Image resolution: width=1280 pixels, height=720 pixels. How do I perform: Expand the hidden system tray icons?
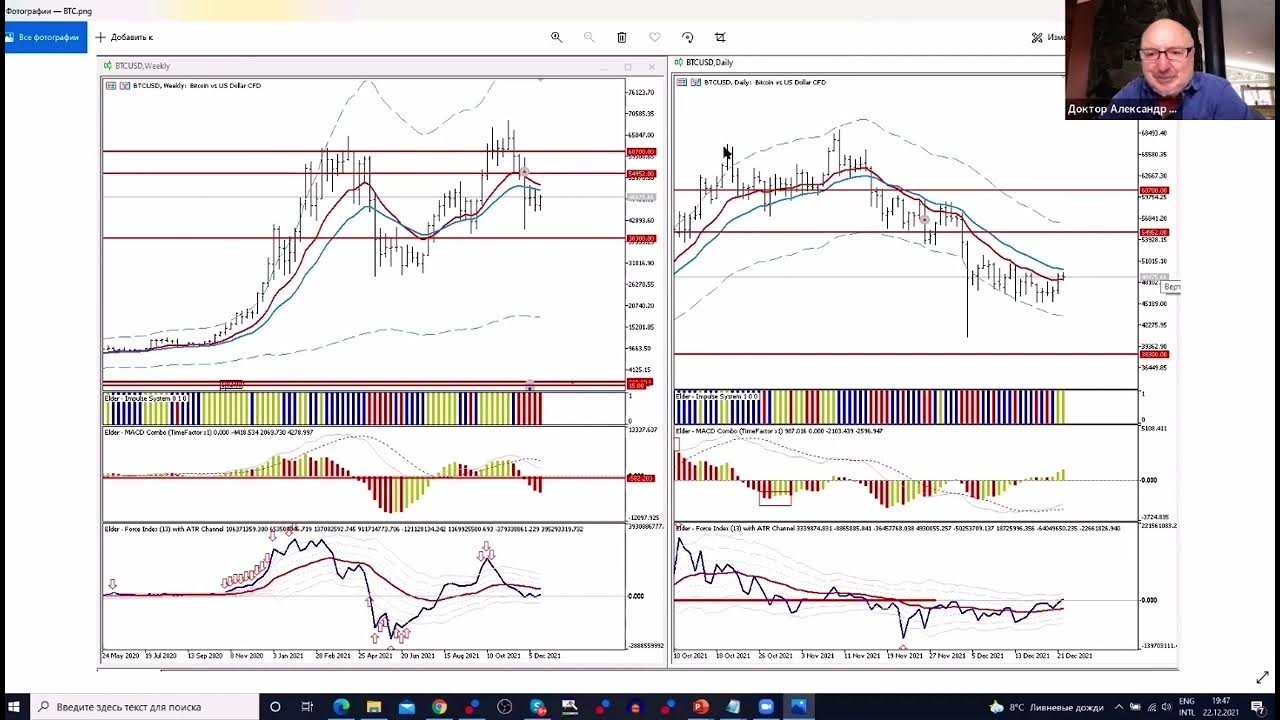click(x=1118, y=707)
